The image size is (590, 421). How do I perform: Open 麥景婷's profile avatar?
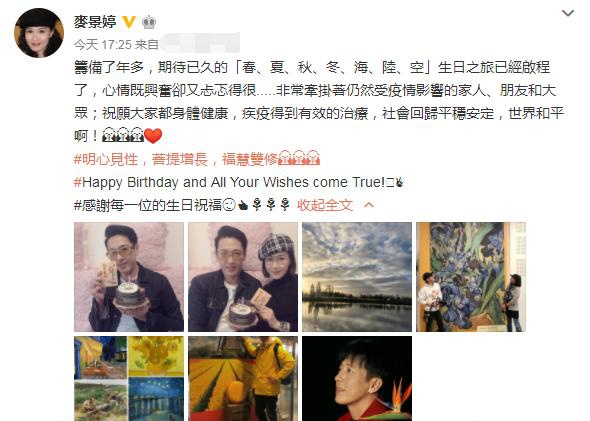click(39, 33)
